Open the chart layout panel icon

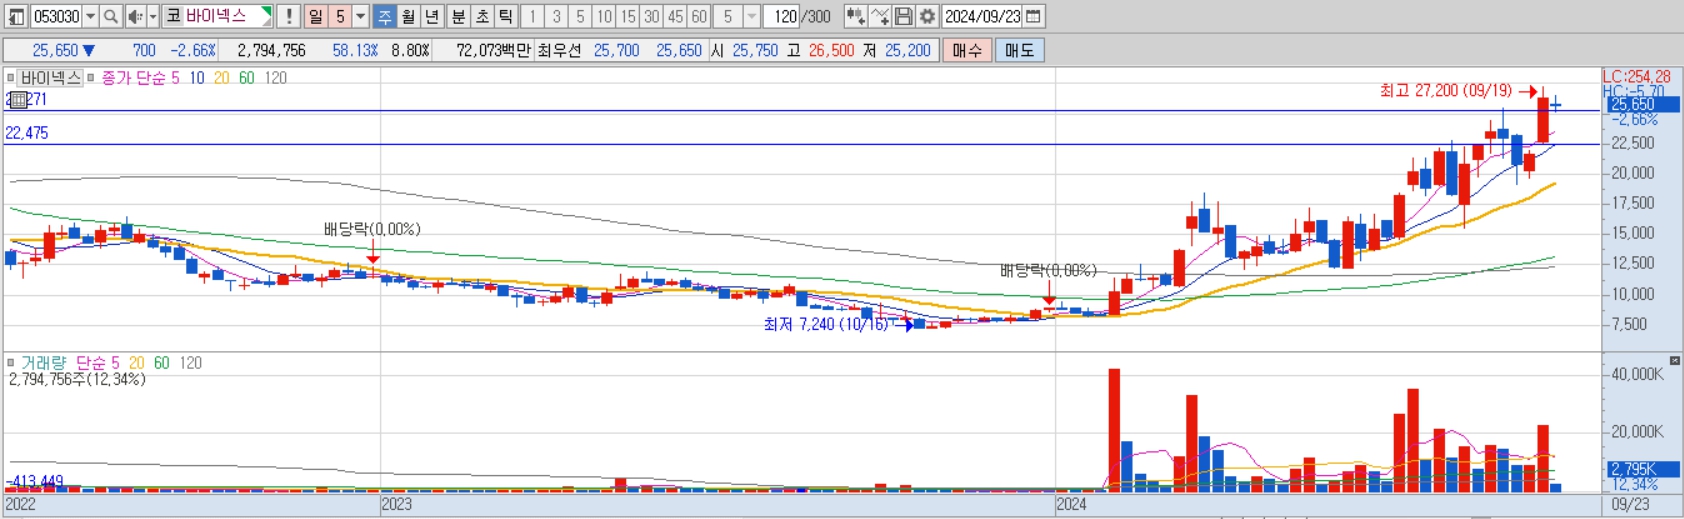click(x=17, y=16)
